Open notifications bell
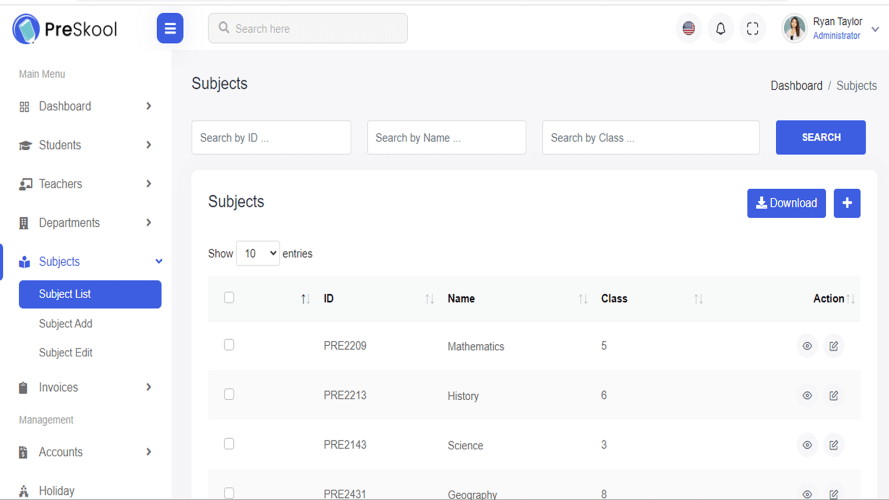The image size is (889, 500). point(721,28)
